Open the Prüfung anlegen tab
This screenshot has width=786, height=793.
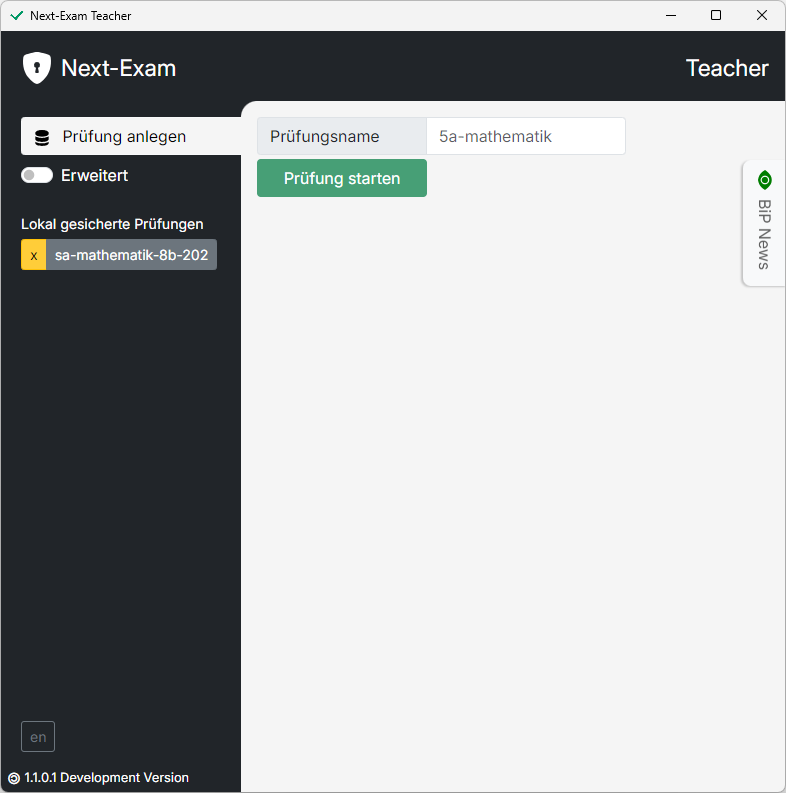click(x=131, y=136)
